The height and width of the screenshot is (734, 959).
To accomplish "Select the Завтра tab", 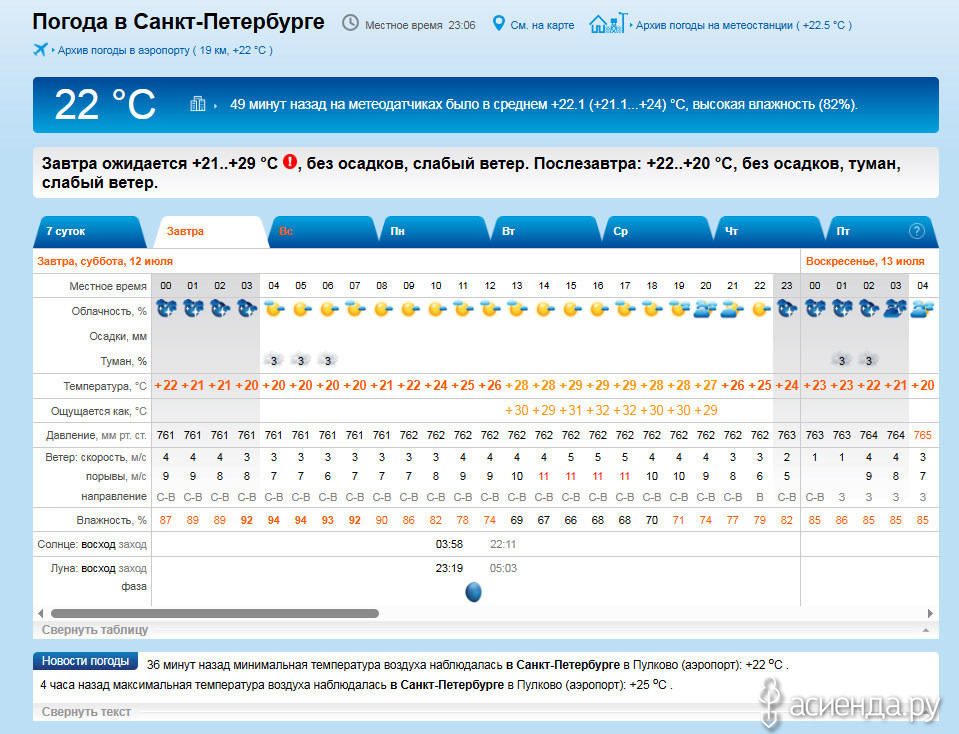I will click(x=211, y=231).
